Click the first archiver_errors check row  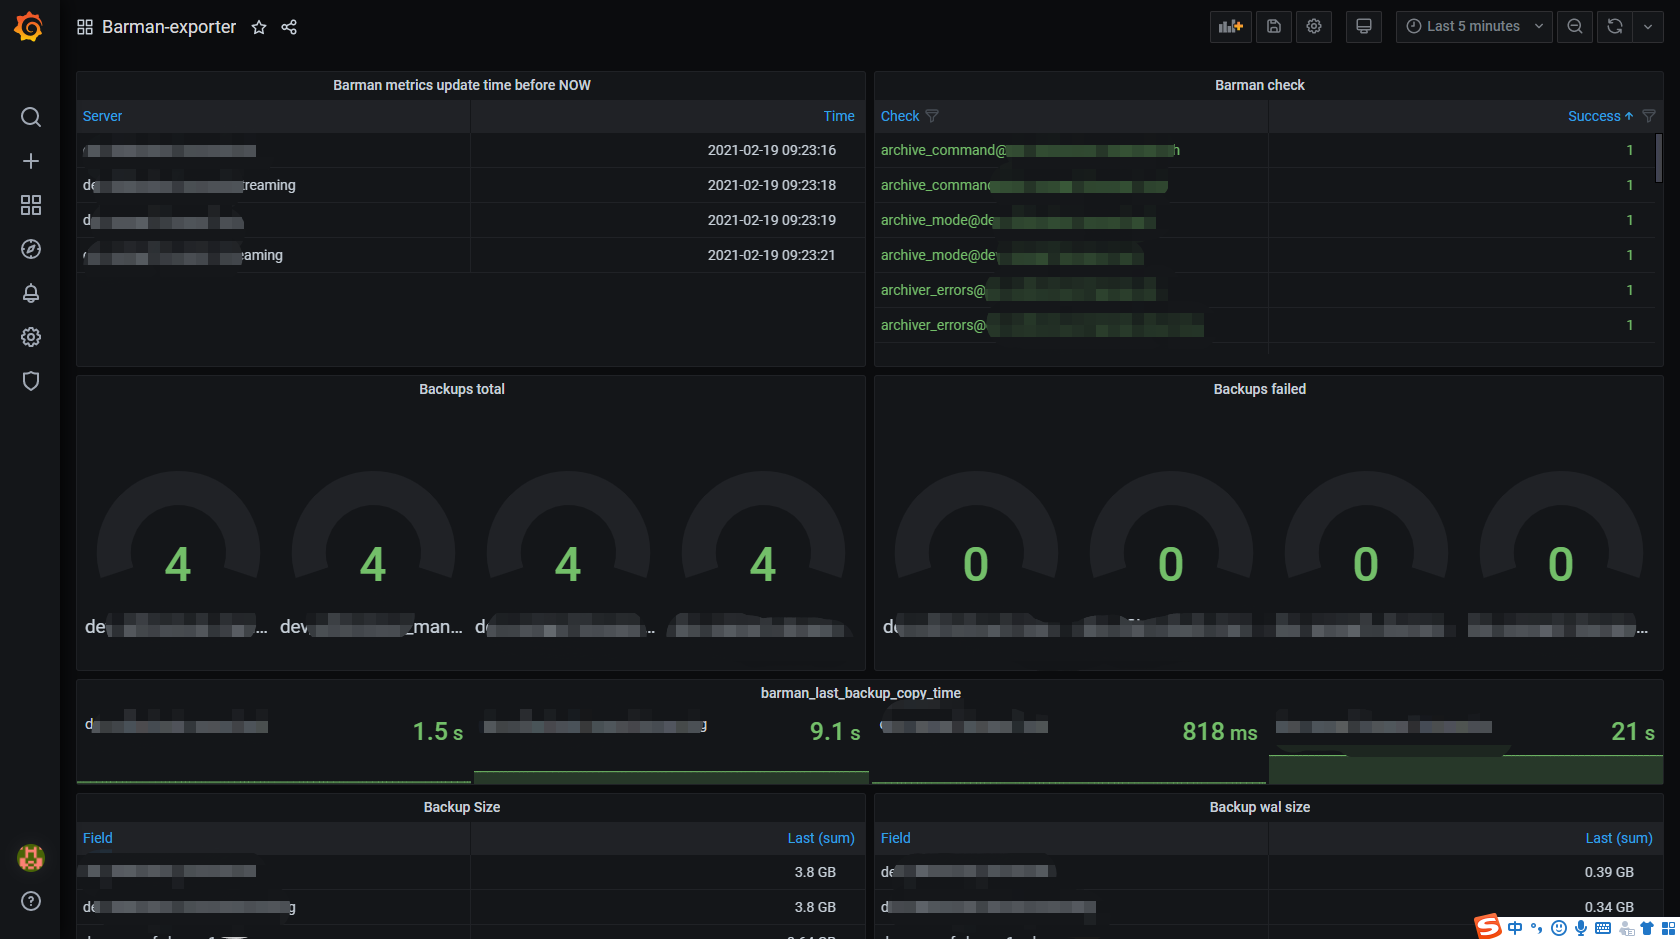click(1268, 290)
